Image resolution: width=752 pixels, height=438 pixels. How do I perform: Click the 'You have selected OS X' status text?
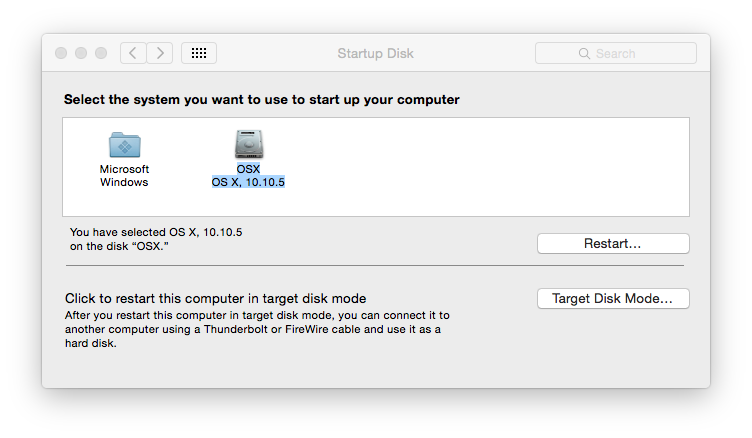click(x=156, y=239)
